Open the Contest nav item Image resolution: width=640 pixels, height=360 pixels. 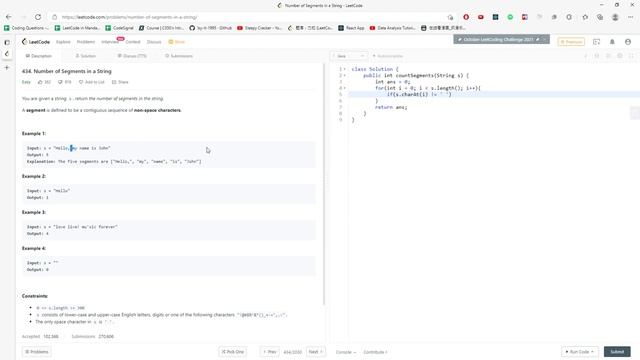(133, 42)
